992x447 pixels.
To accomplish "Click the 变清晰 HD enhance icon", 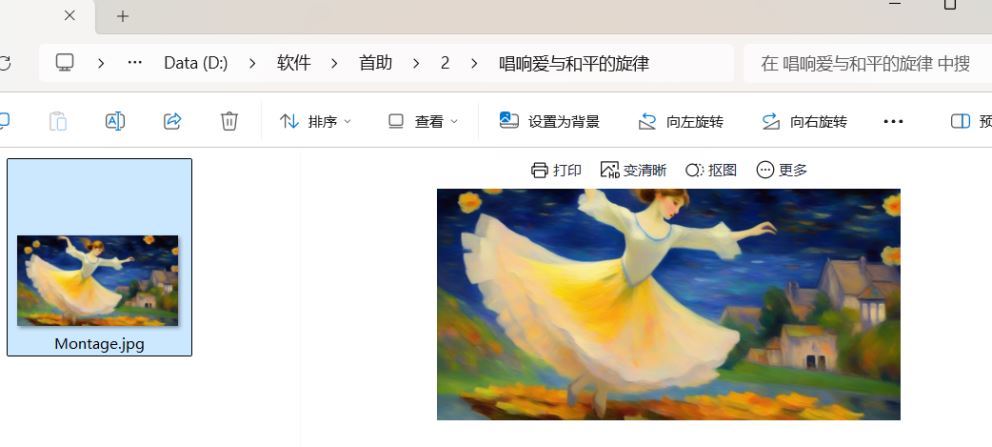I will [609, 170].
